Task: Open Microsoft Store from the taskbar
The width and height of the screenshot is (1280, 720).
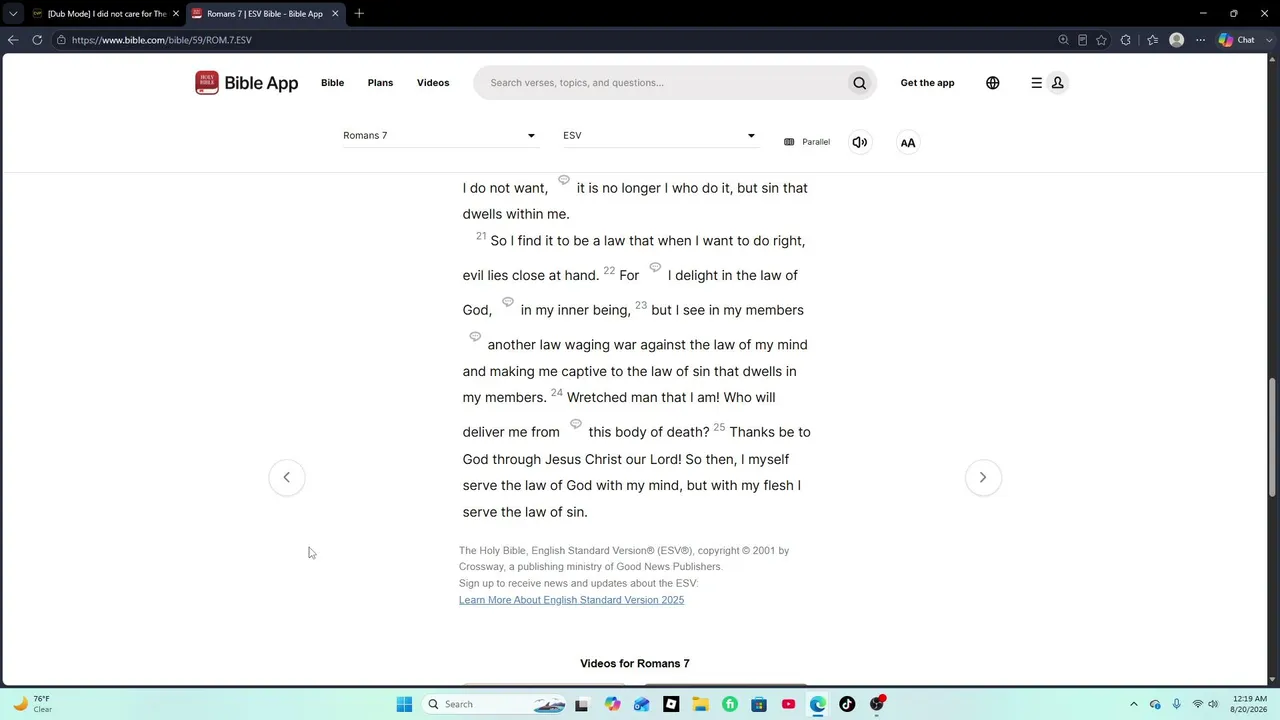Action: (759, 704)
